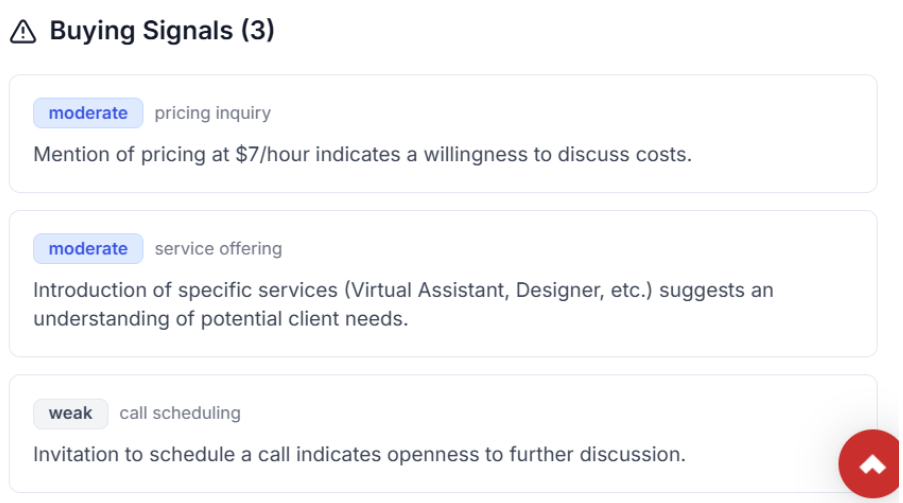
Task: Click the (3) count in the heading
Action: click(257, 31)
